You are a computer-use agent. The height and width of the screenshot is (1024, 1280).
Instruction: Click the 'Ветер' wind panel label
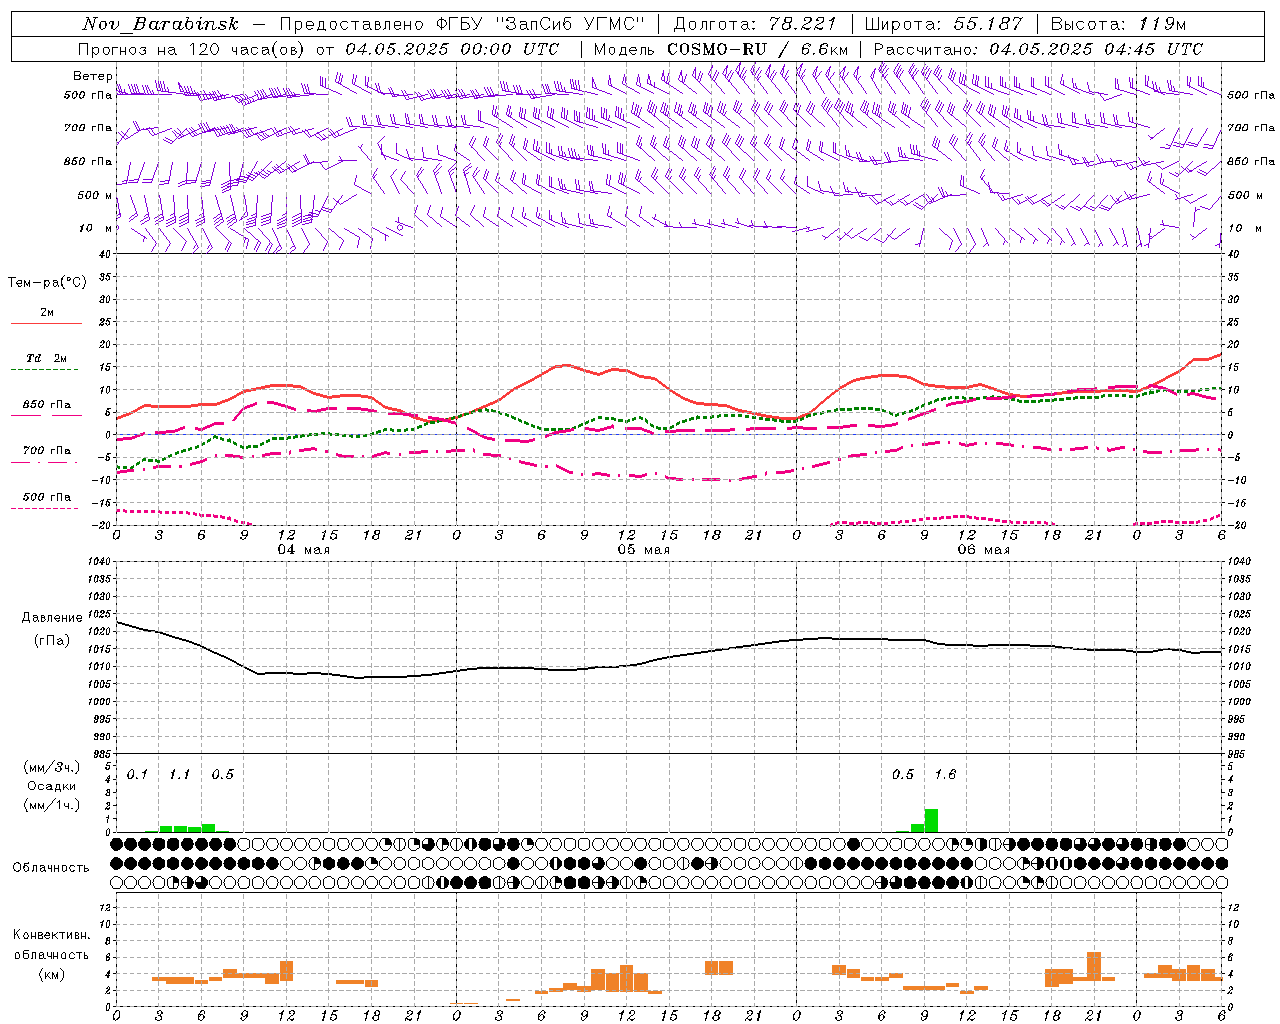point(92,76)
